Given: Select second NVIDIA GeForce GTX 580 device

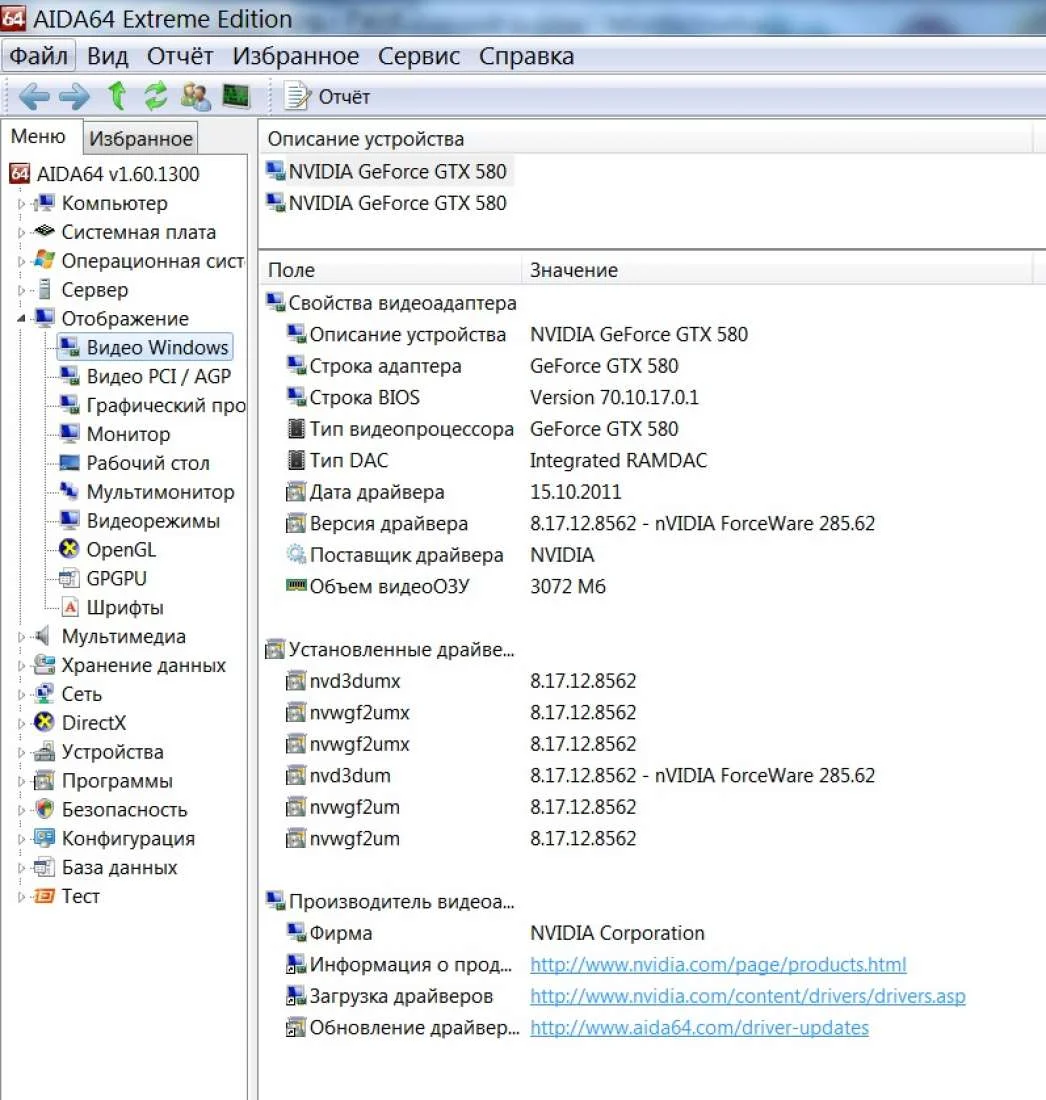Looking at the screenshot, I should pos(397,203).
